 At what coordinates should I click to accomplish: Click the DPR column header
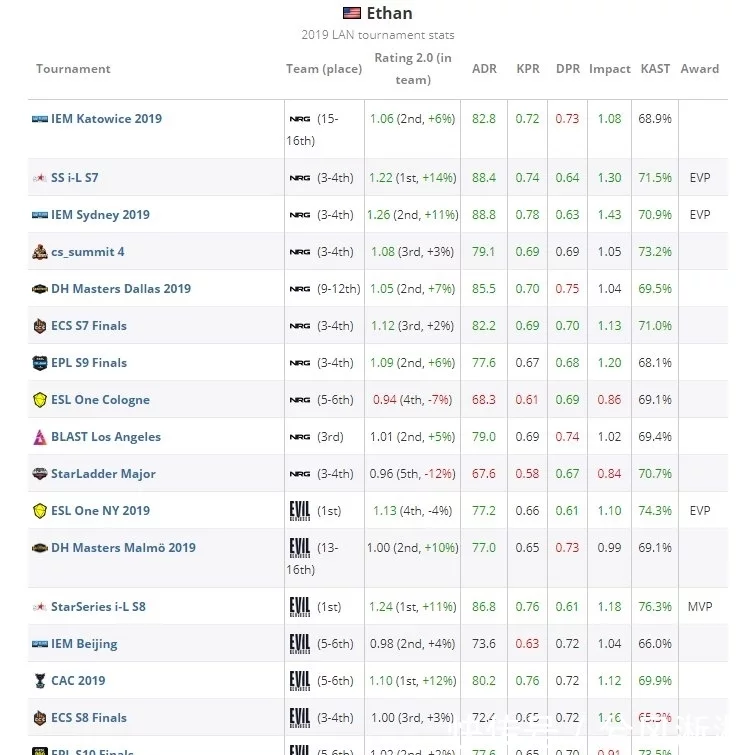[x=568, y=69]
